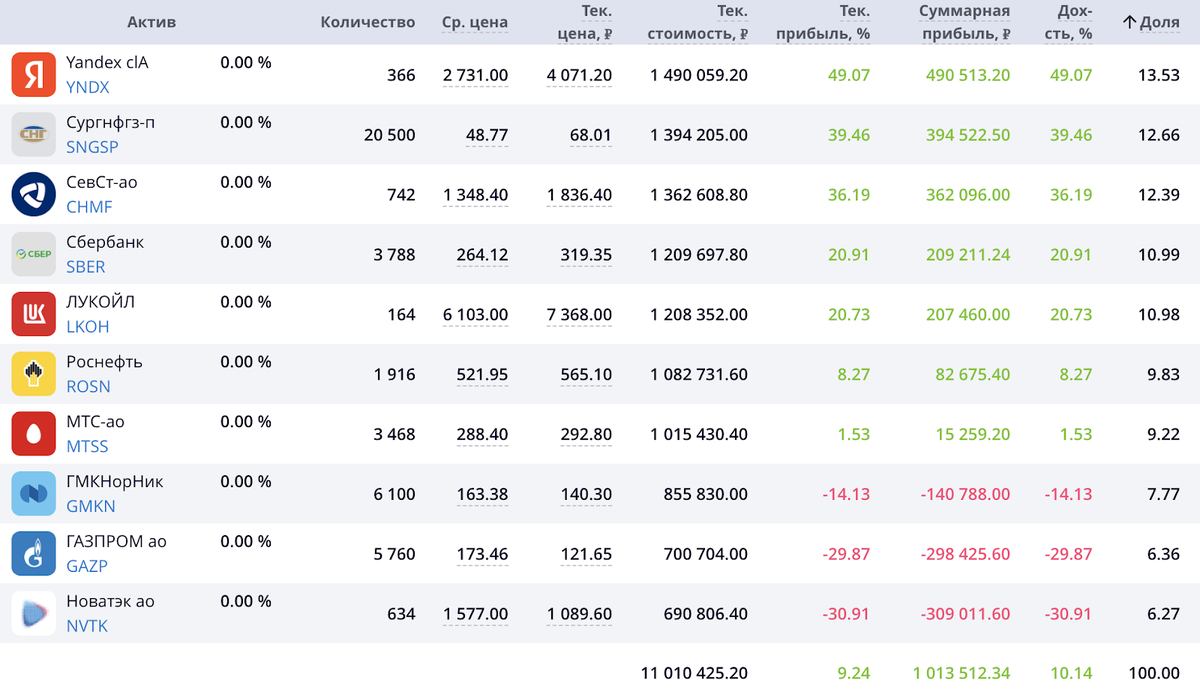
Task: Click Novatek share value 6.27
Action: click(1163, 614)
